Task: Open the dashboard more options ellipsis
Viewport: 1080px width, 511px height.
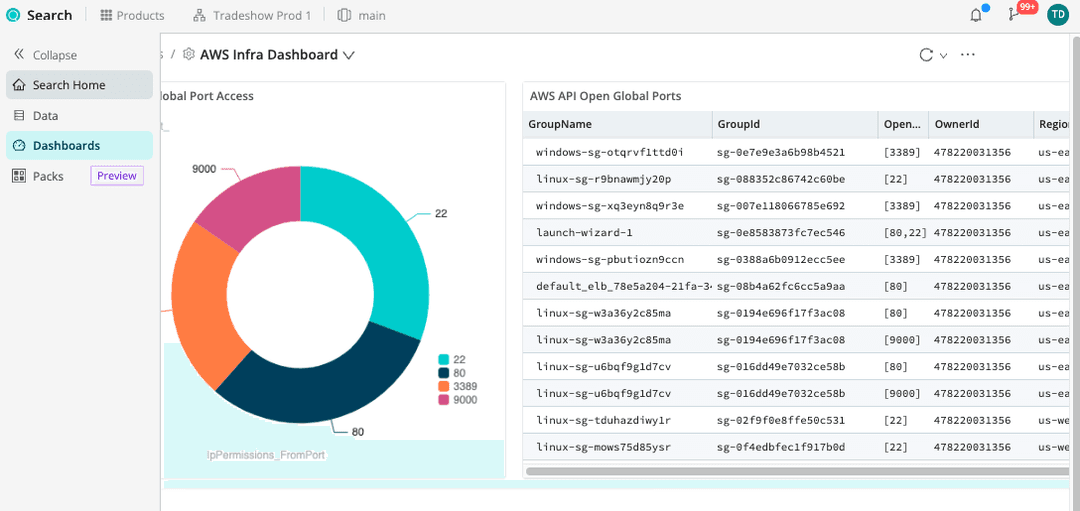Action: [968, 55]
